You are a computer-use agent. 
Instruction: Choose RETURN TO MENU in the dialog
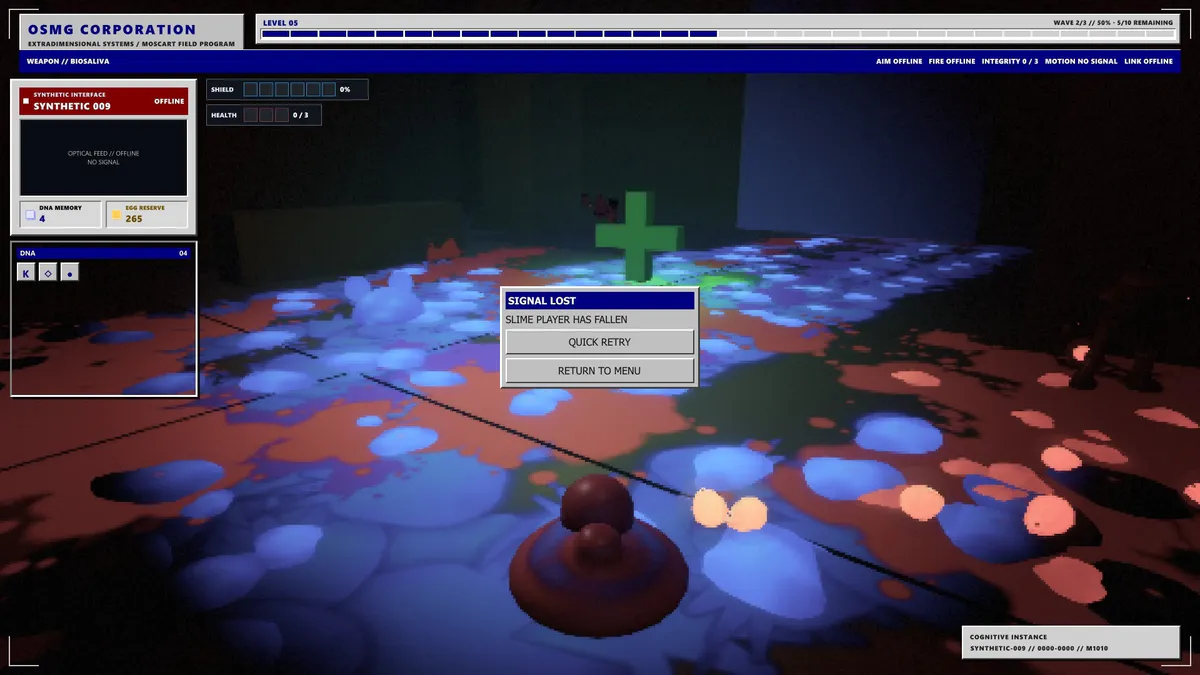[x=599, y=371]
